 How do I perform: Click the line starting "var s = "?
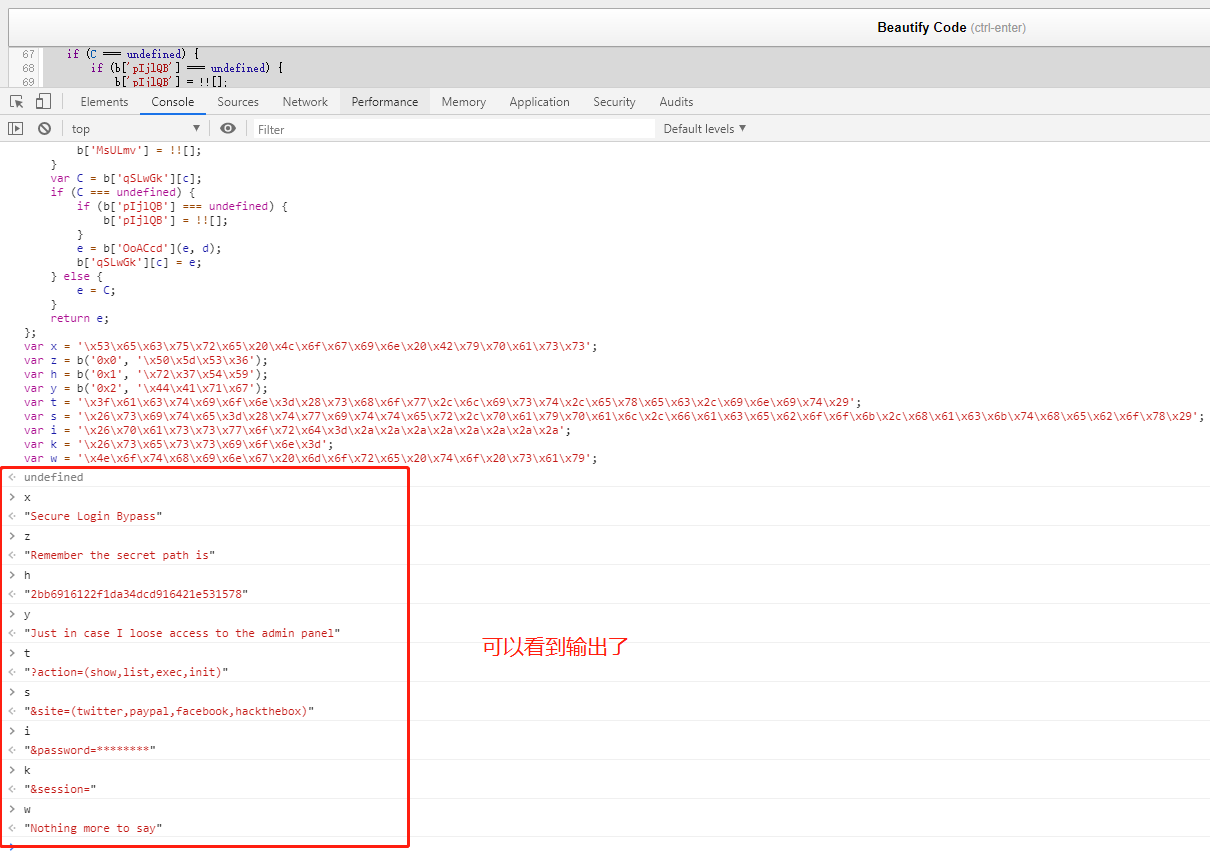coord(614,416)
